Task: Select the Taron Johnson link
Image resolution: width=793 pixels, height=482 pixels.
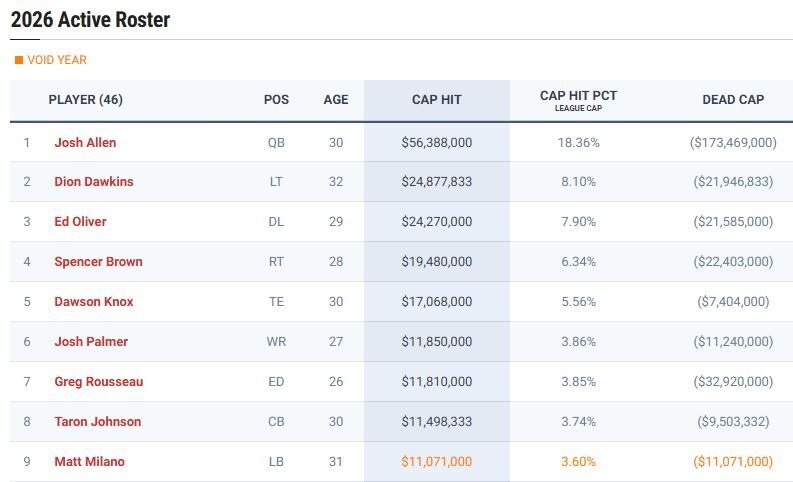Action: pyautogui.click(x=97, y=422)
